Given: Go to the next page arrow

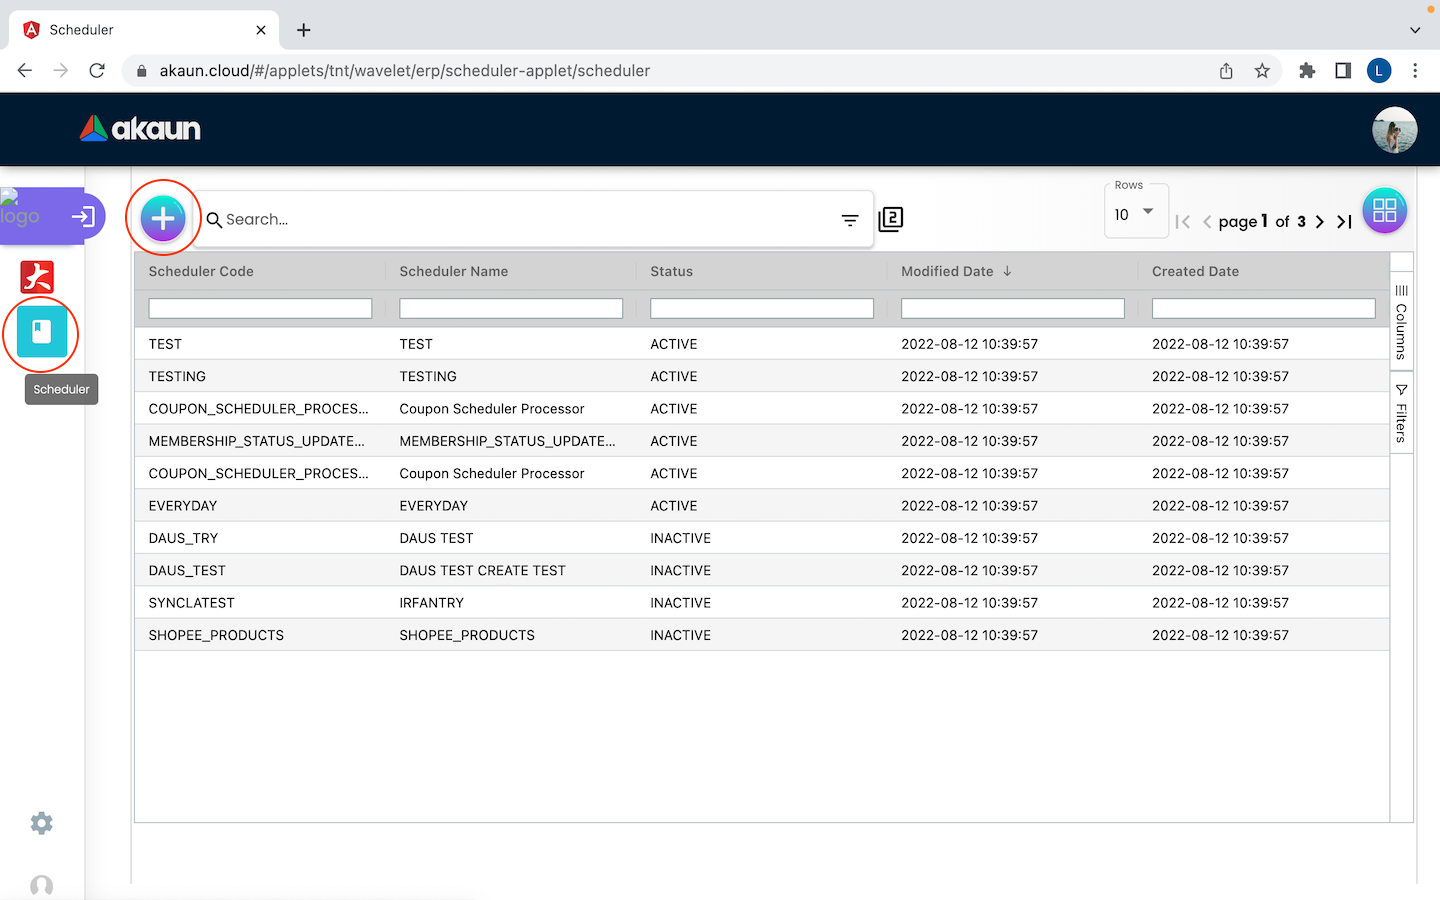Looking at the screenshot, I should [1320, 222].
